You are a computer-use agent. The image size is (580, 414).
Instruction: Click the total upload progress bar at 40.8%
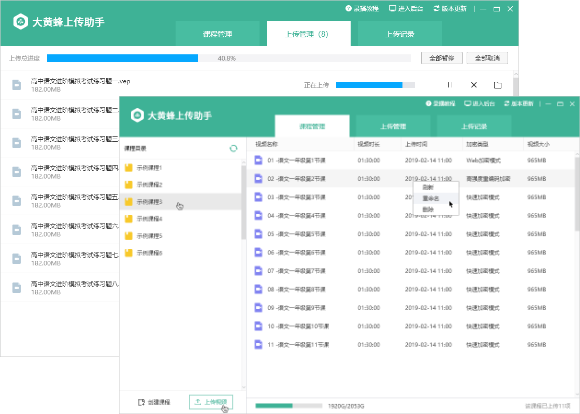coord(229,58)
